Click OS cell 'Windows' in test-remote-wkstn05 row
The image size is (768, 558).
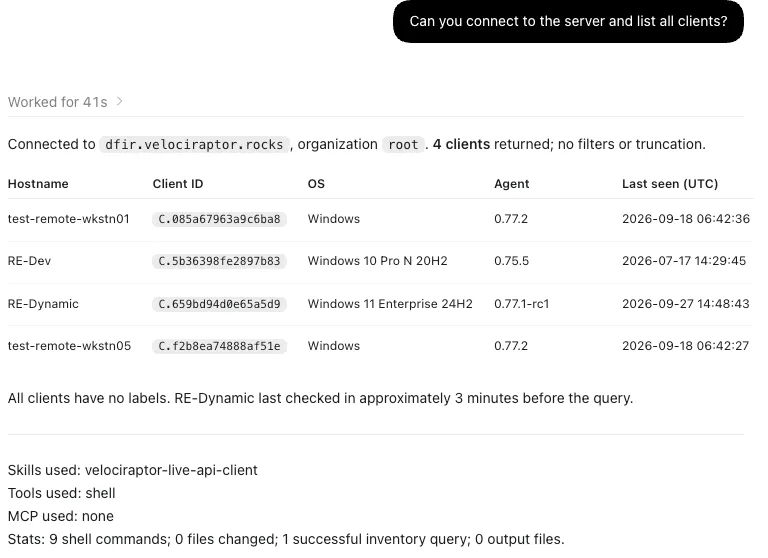coord(334,346)
